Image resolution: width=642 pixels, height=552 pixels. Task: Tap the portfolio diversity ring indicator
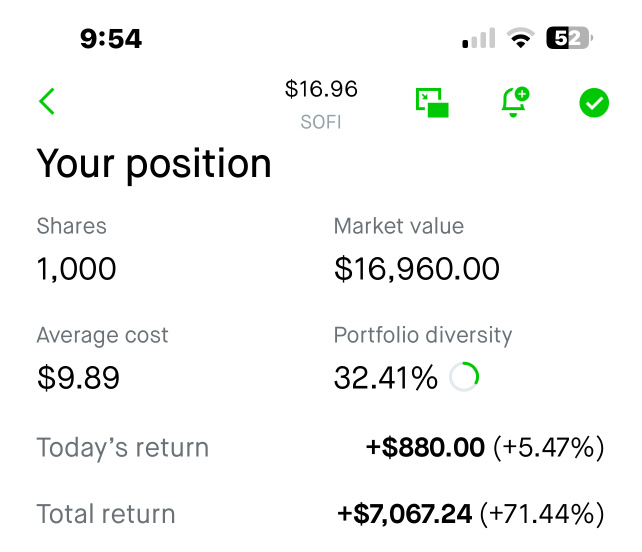coord(464,377)
